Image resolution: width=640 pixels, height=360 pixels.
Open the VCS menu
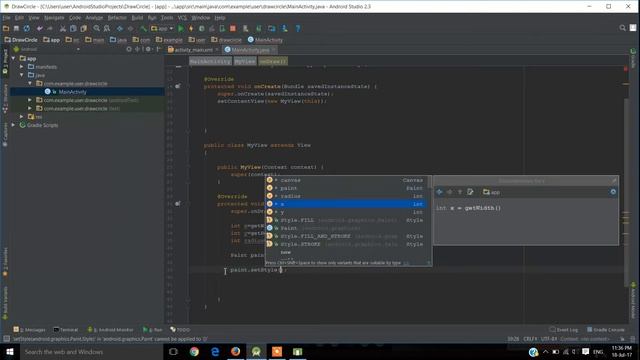click(182, 18)
